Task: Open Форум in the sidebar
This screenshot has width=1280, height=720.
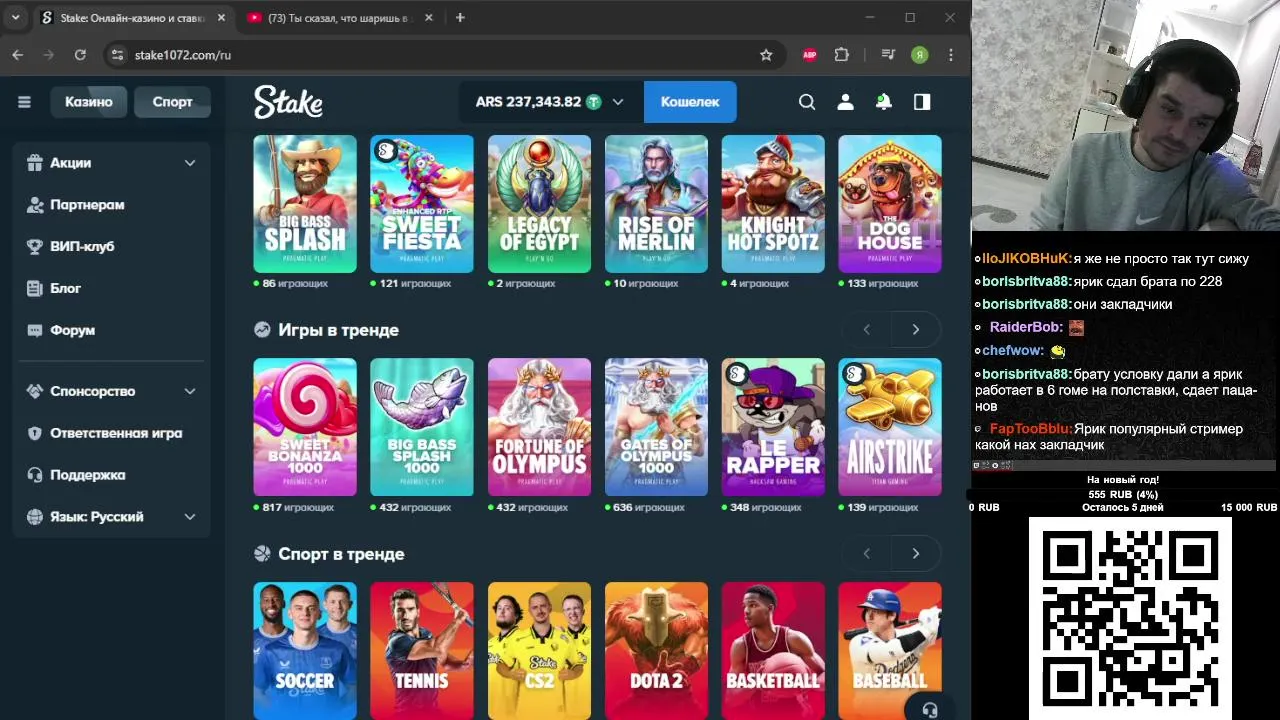Action: 112,330
